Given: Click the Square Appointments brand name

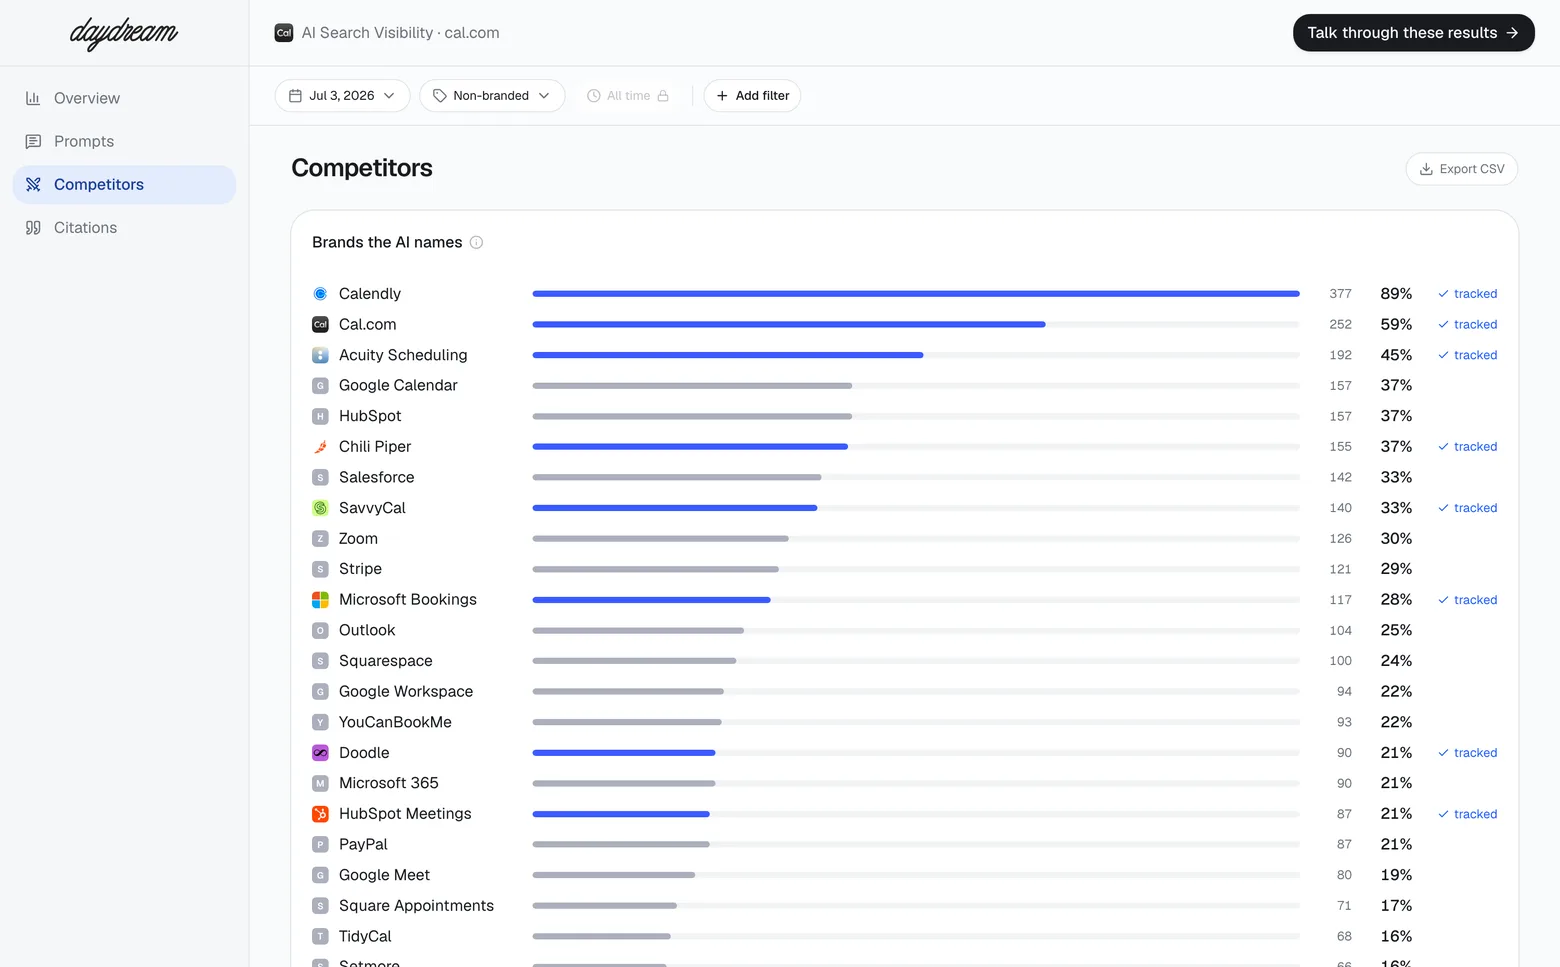Looking at the screenshot, I should [416, 906].
